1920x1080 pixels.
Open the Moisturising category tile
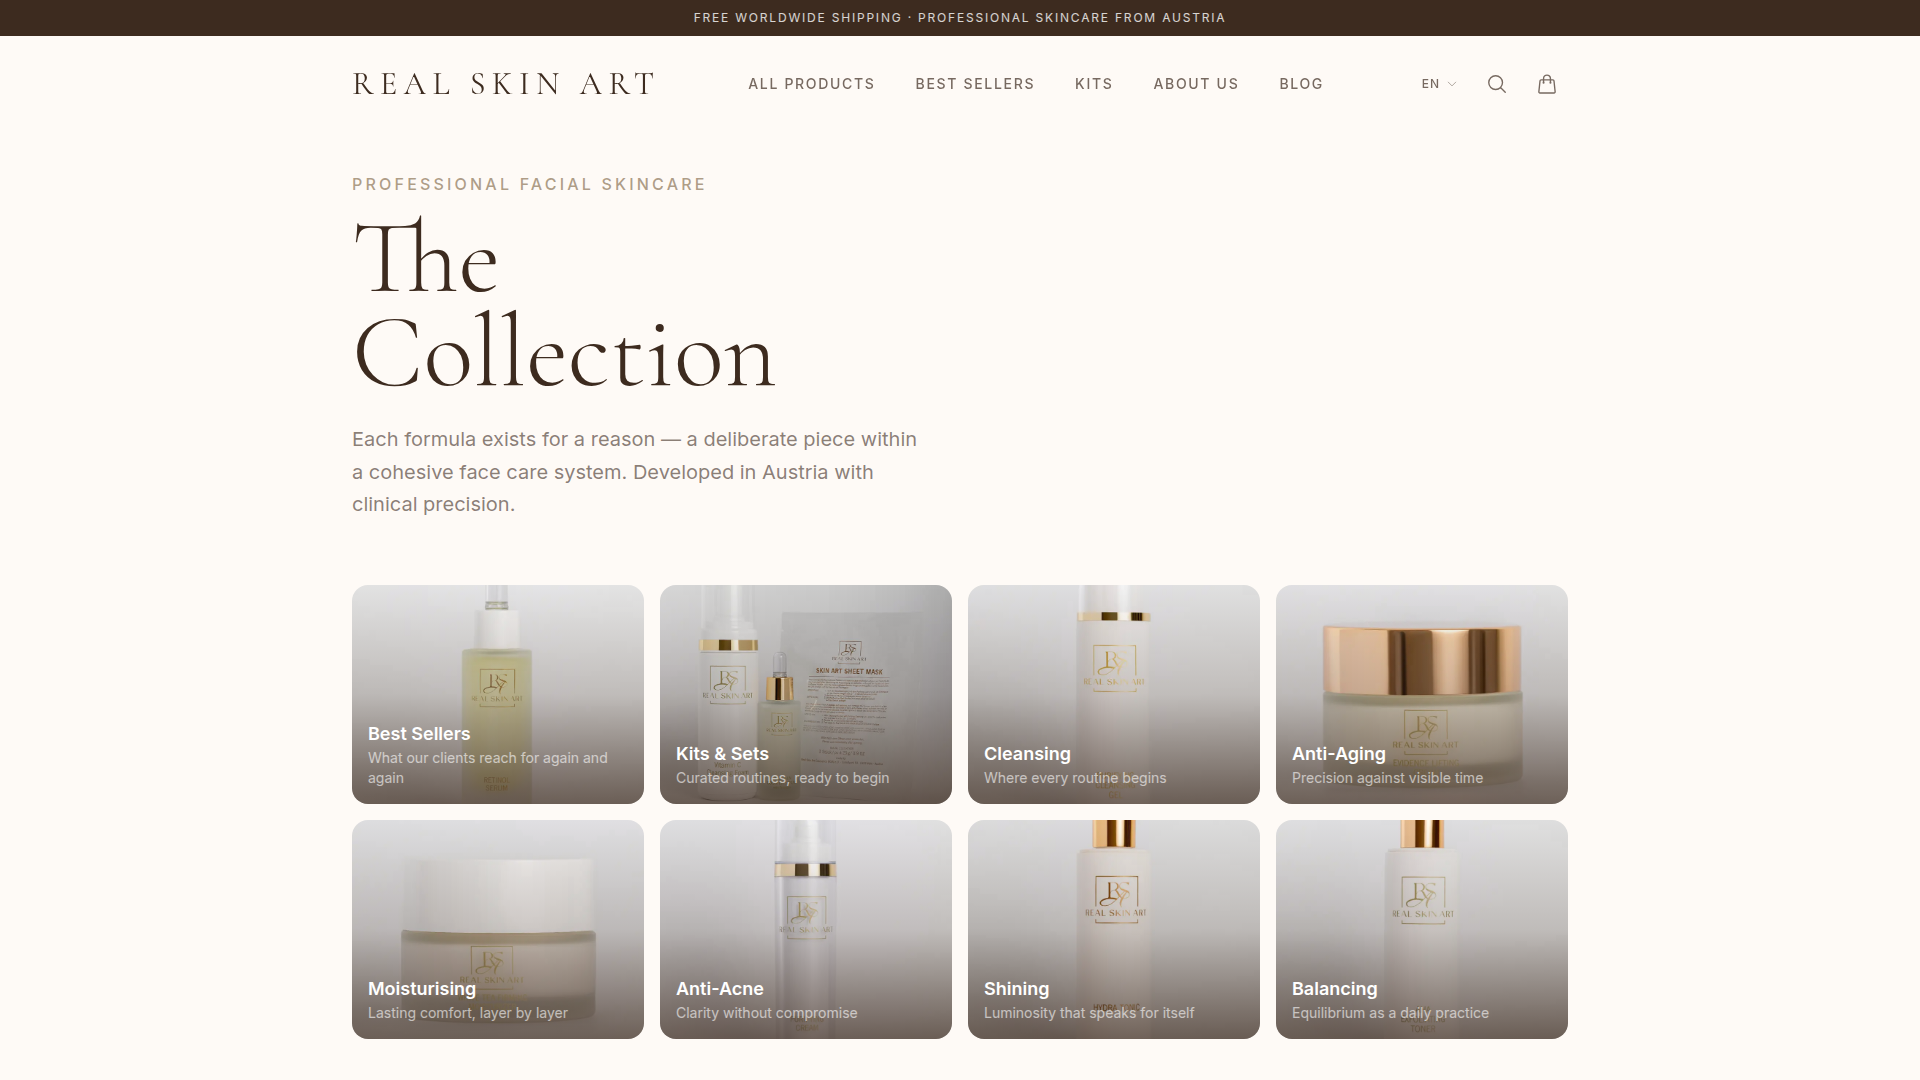click(x=498, y=929)
